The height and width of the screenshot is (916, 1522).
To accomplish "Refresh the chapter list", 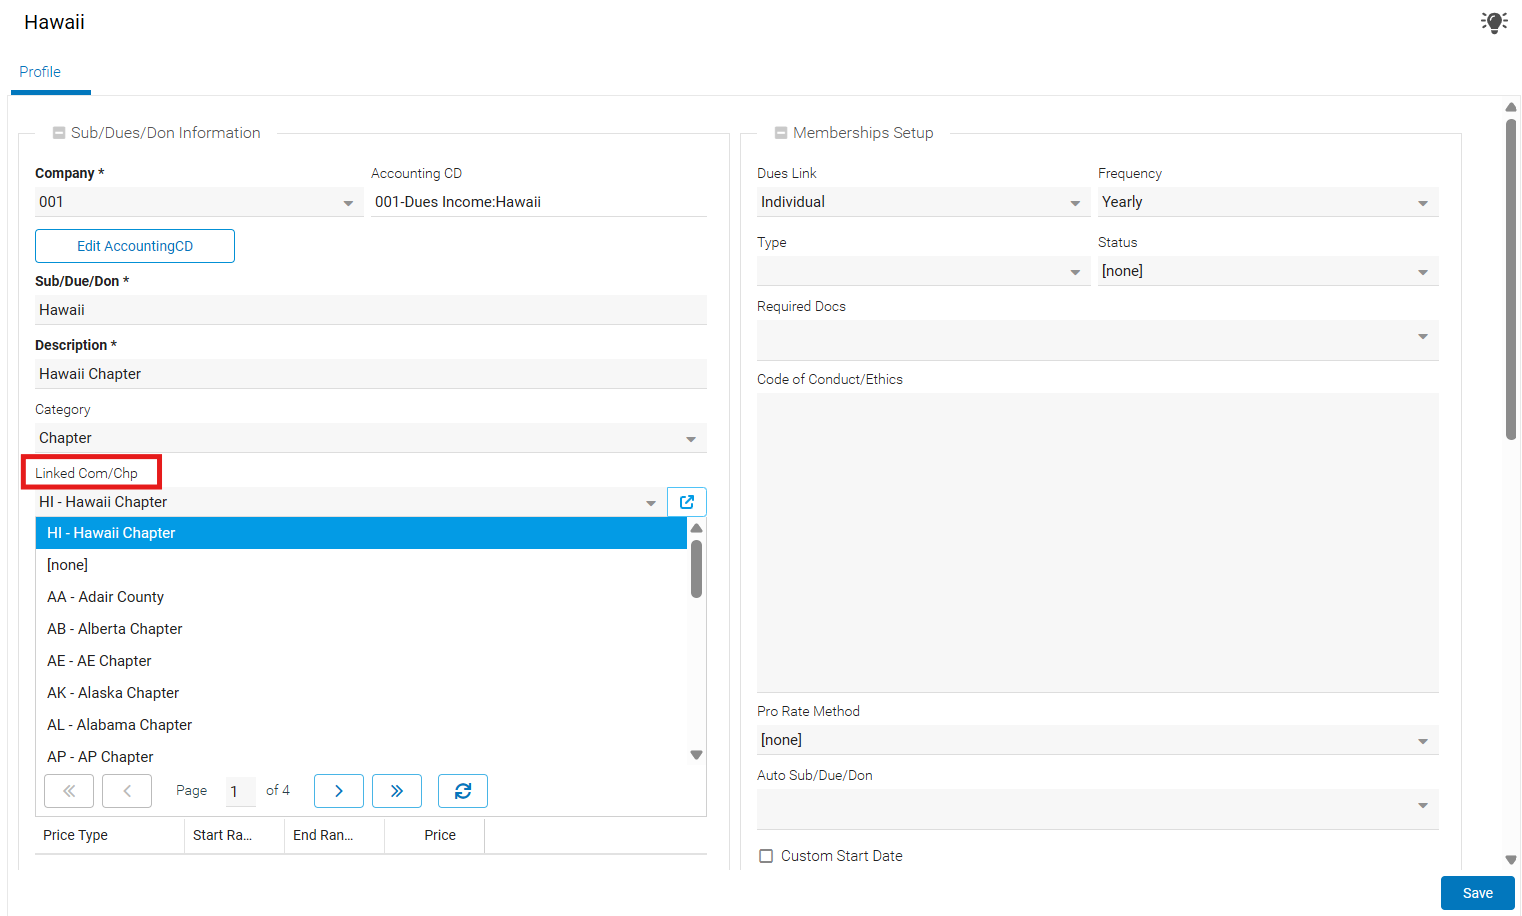I will (x=463, y=791).
